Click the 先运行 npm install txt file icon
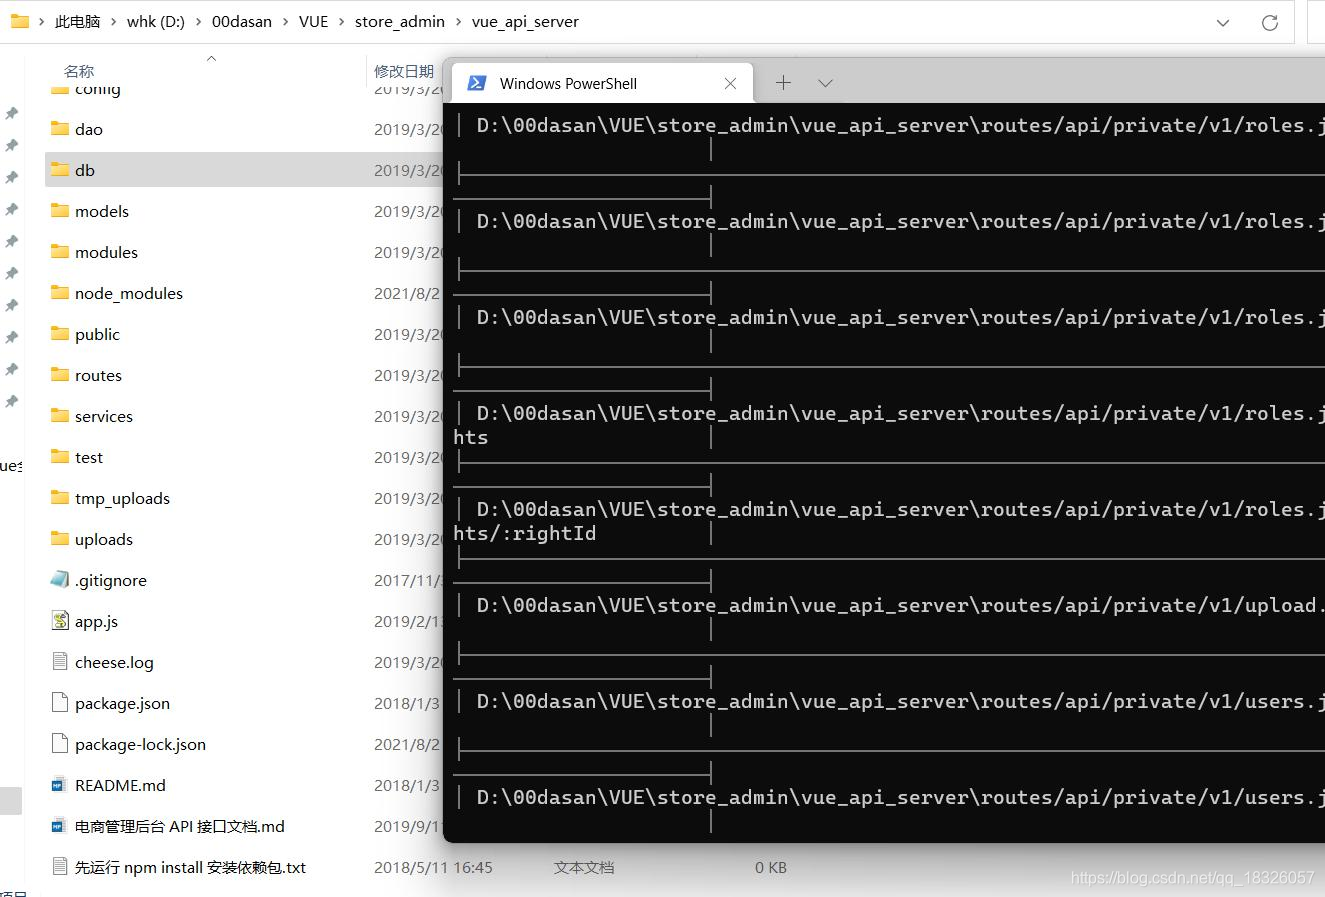 point(60,866)
